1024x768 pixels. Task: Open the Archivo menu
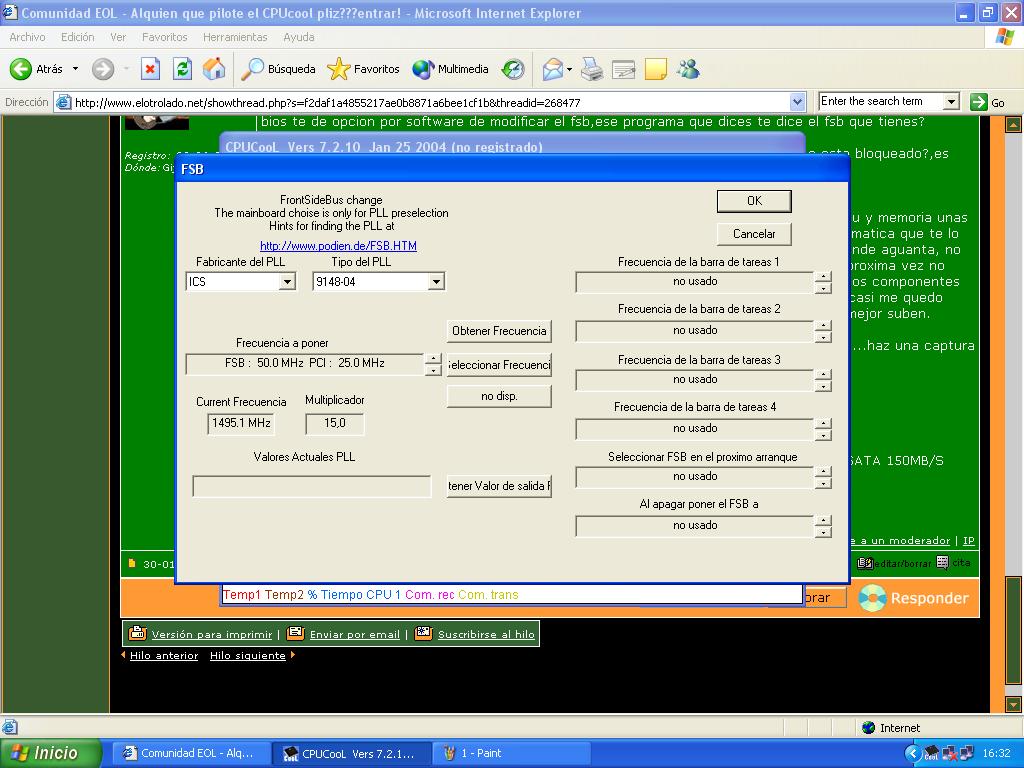[x=27, y=37]
